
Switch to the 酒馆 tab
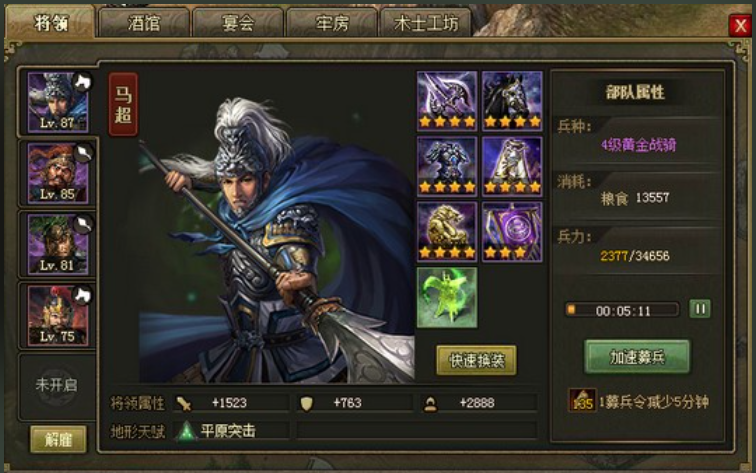[x=144, y=23]
